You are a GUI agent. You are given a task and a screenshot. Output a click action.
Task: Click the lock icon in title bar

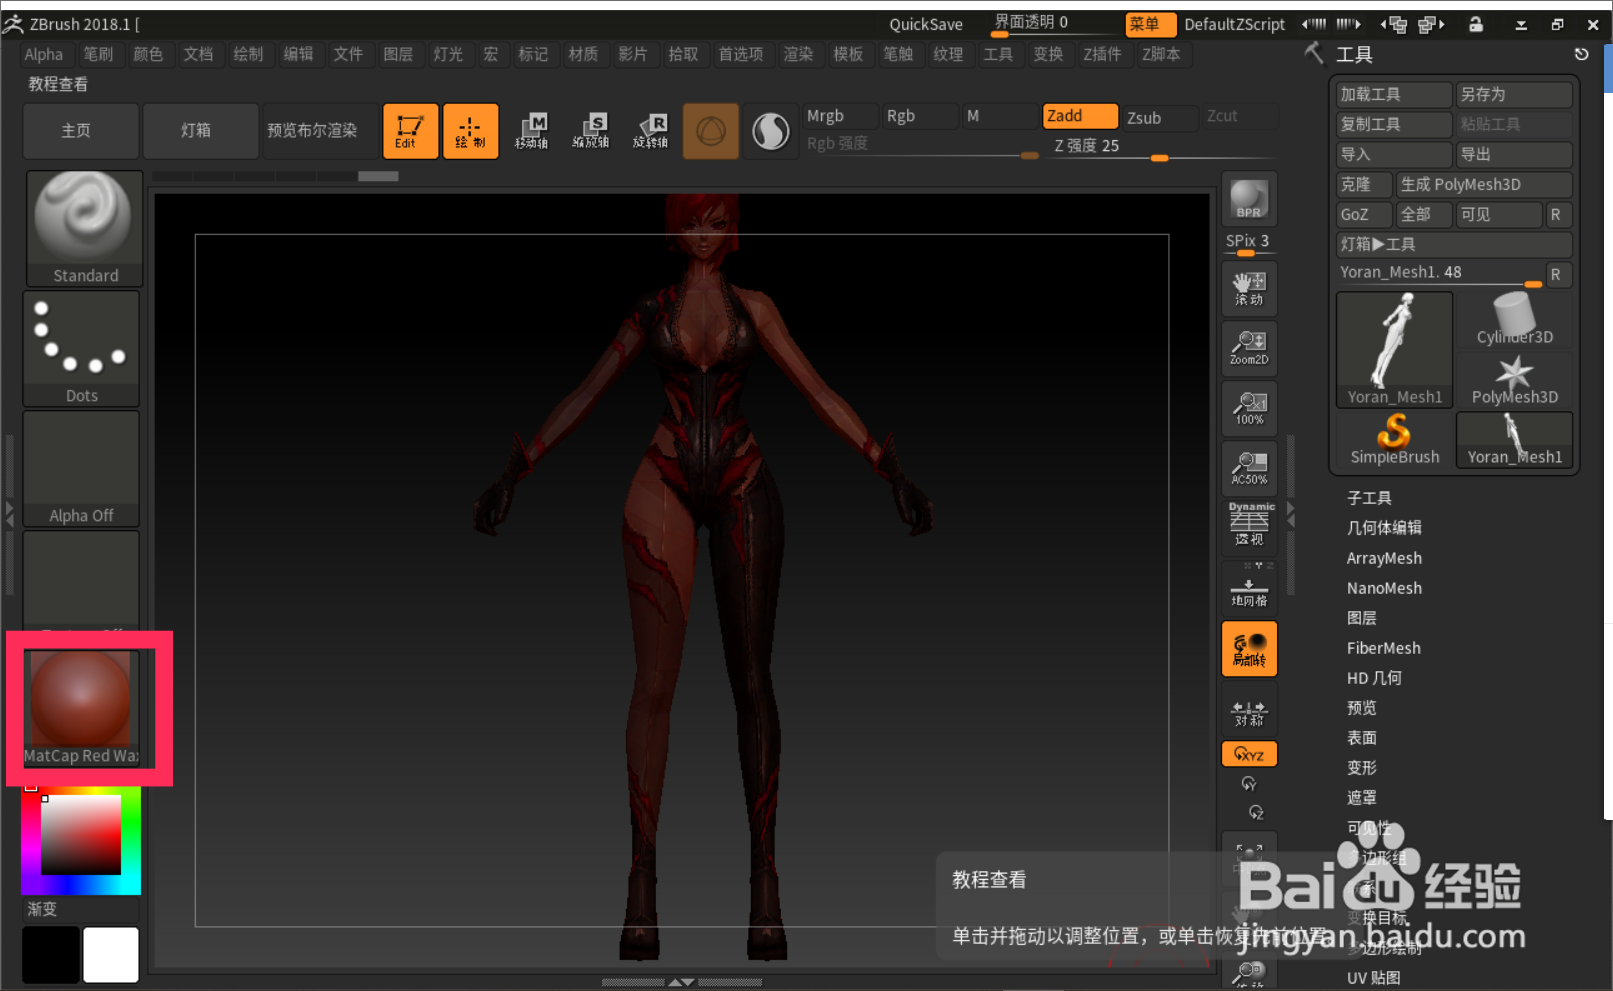pyautogui.click(x=1475, y=24)
